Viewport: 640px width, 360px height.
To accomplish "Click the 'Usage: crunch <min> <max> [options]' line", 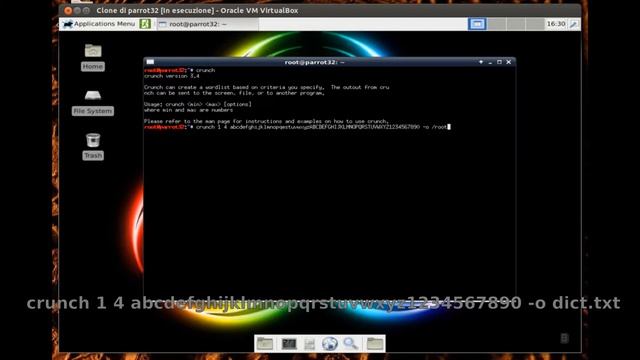I will 198,104.
